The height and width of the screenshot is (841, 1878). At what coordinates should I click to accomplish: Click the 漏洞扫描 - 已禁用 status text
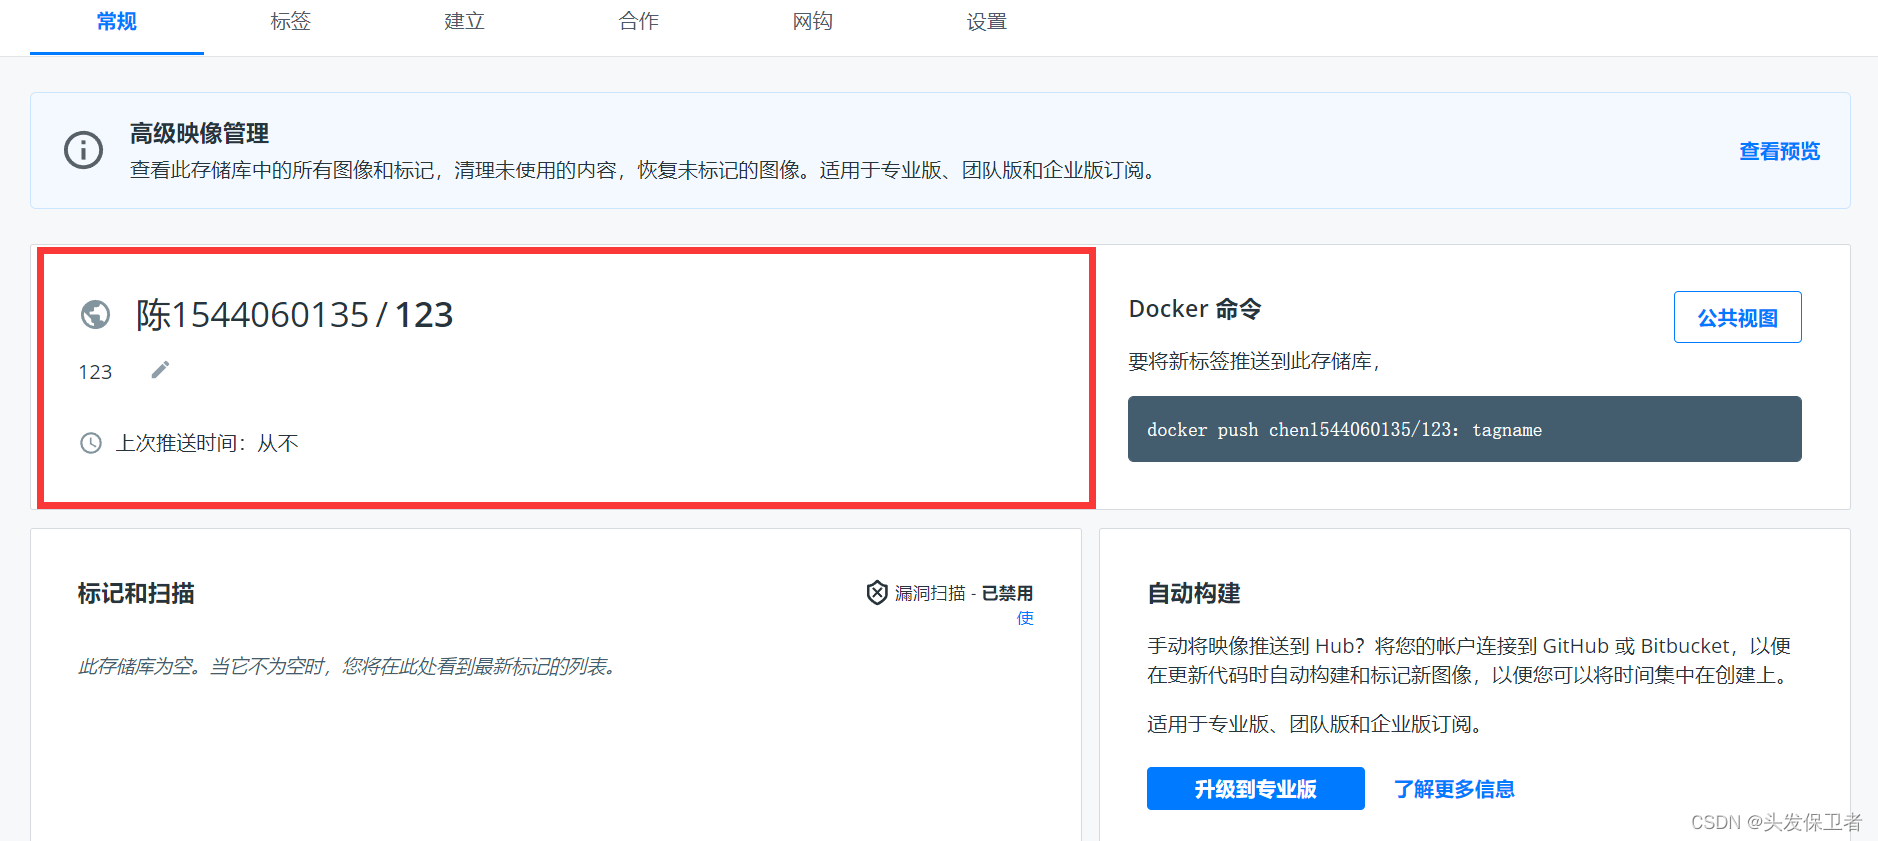[x=964, y=593]
